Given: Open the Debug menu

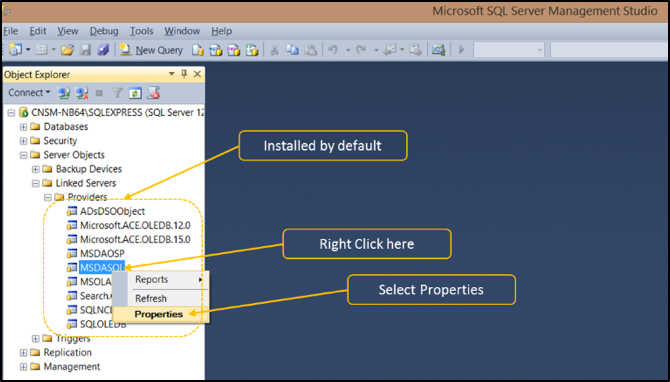Looking at the screenshot, I should (104, 31).
